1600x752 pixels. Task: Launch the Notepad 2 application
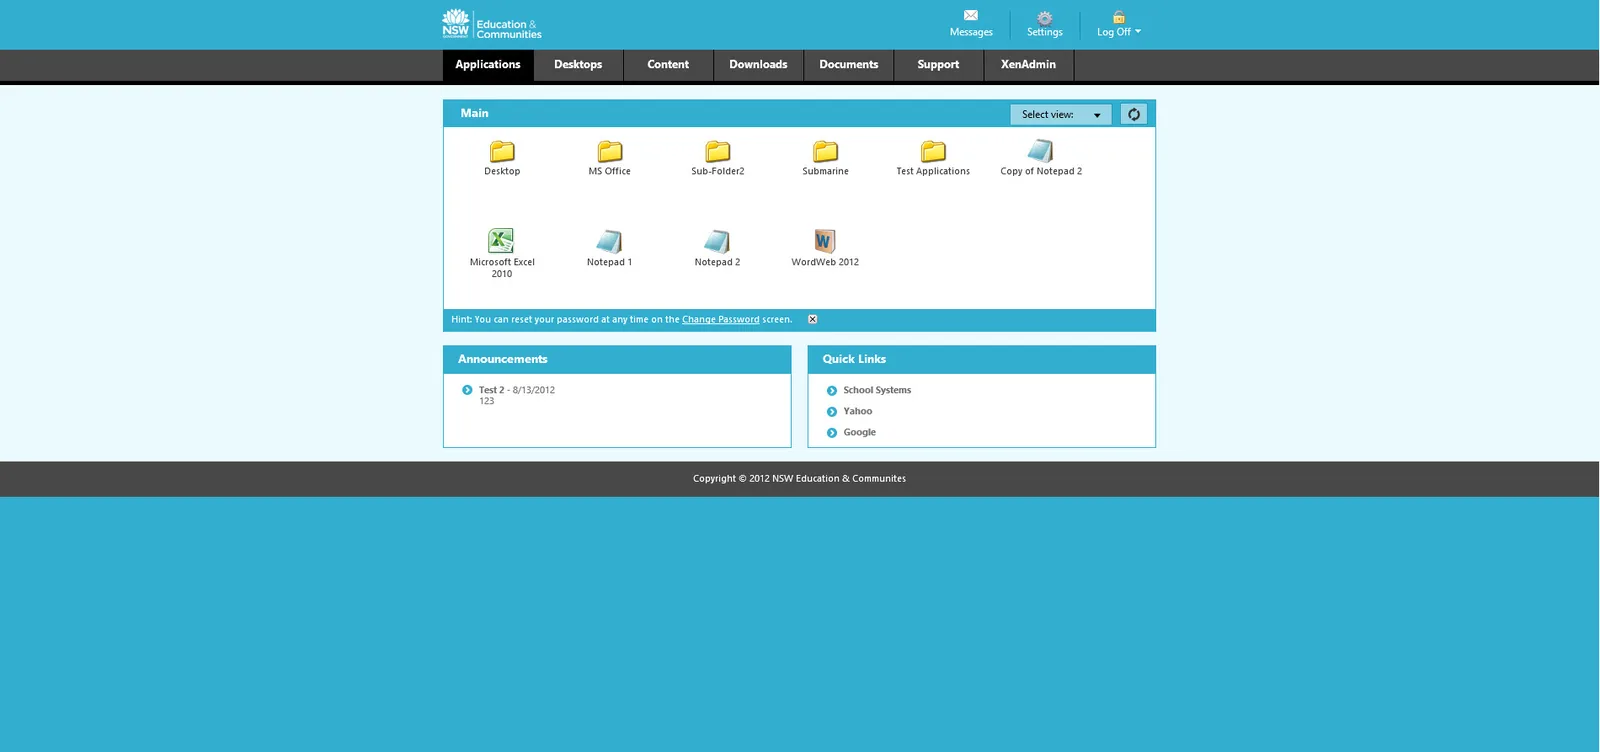point(717,241)
